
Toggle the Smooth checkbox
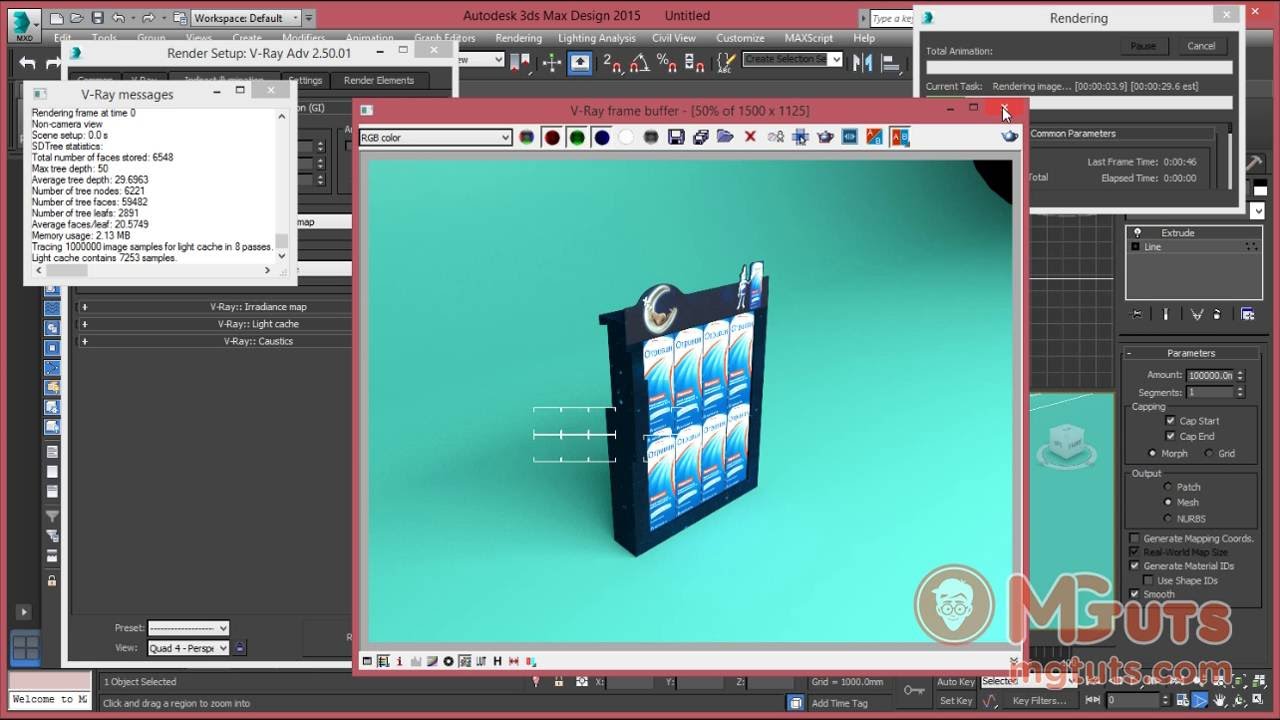(x=1134, y=594)
